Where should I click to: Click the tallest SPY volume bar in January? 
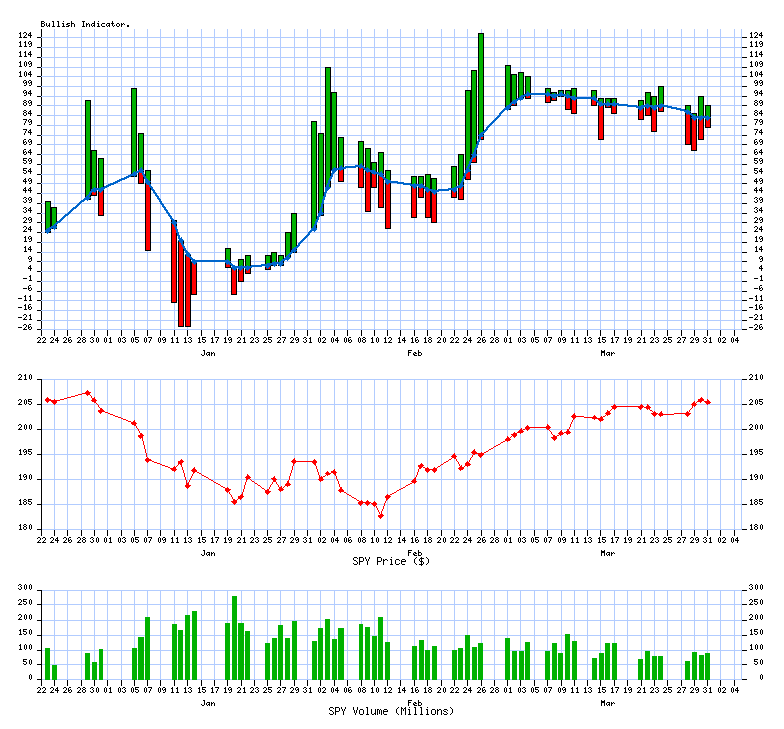[234, 637]
